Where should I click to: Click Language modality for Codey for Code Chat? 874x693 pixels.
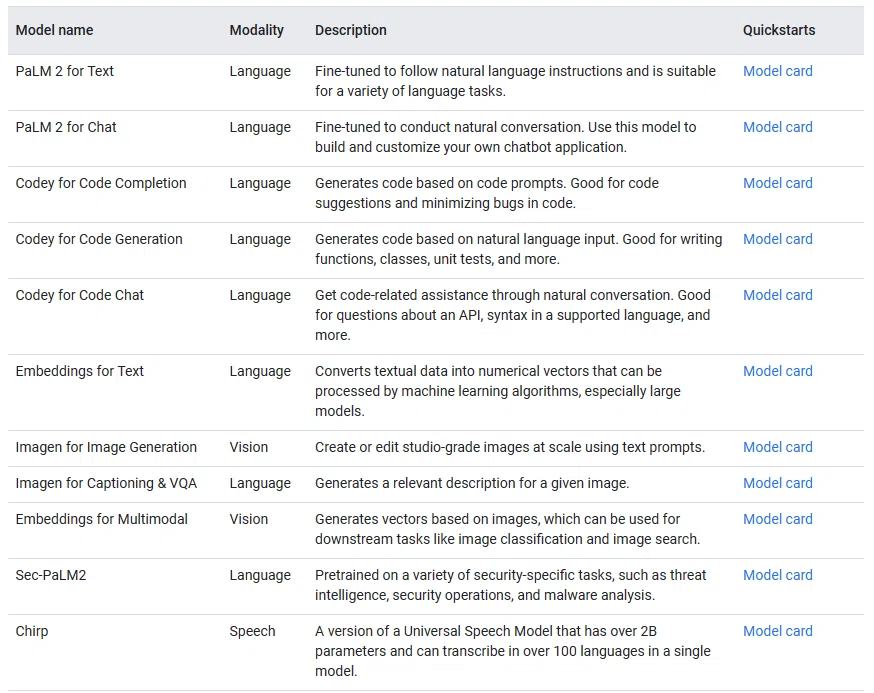click(x=260, y=295)
